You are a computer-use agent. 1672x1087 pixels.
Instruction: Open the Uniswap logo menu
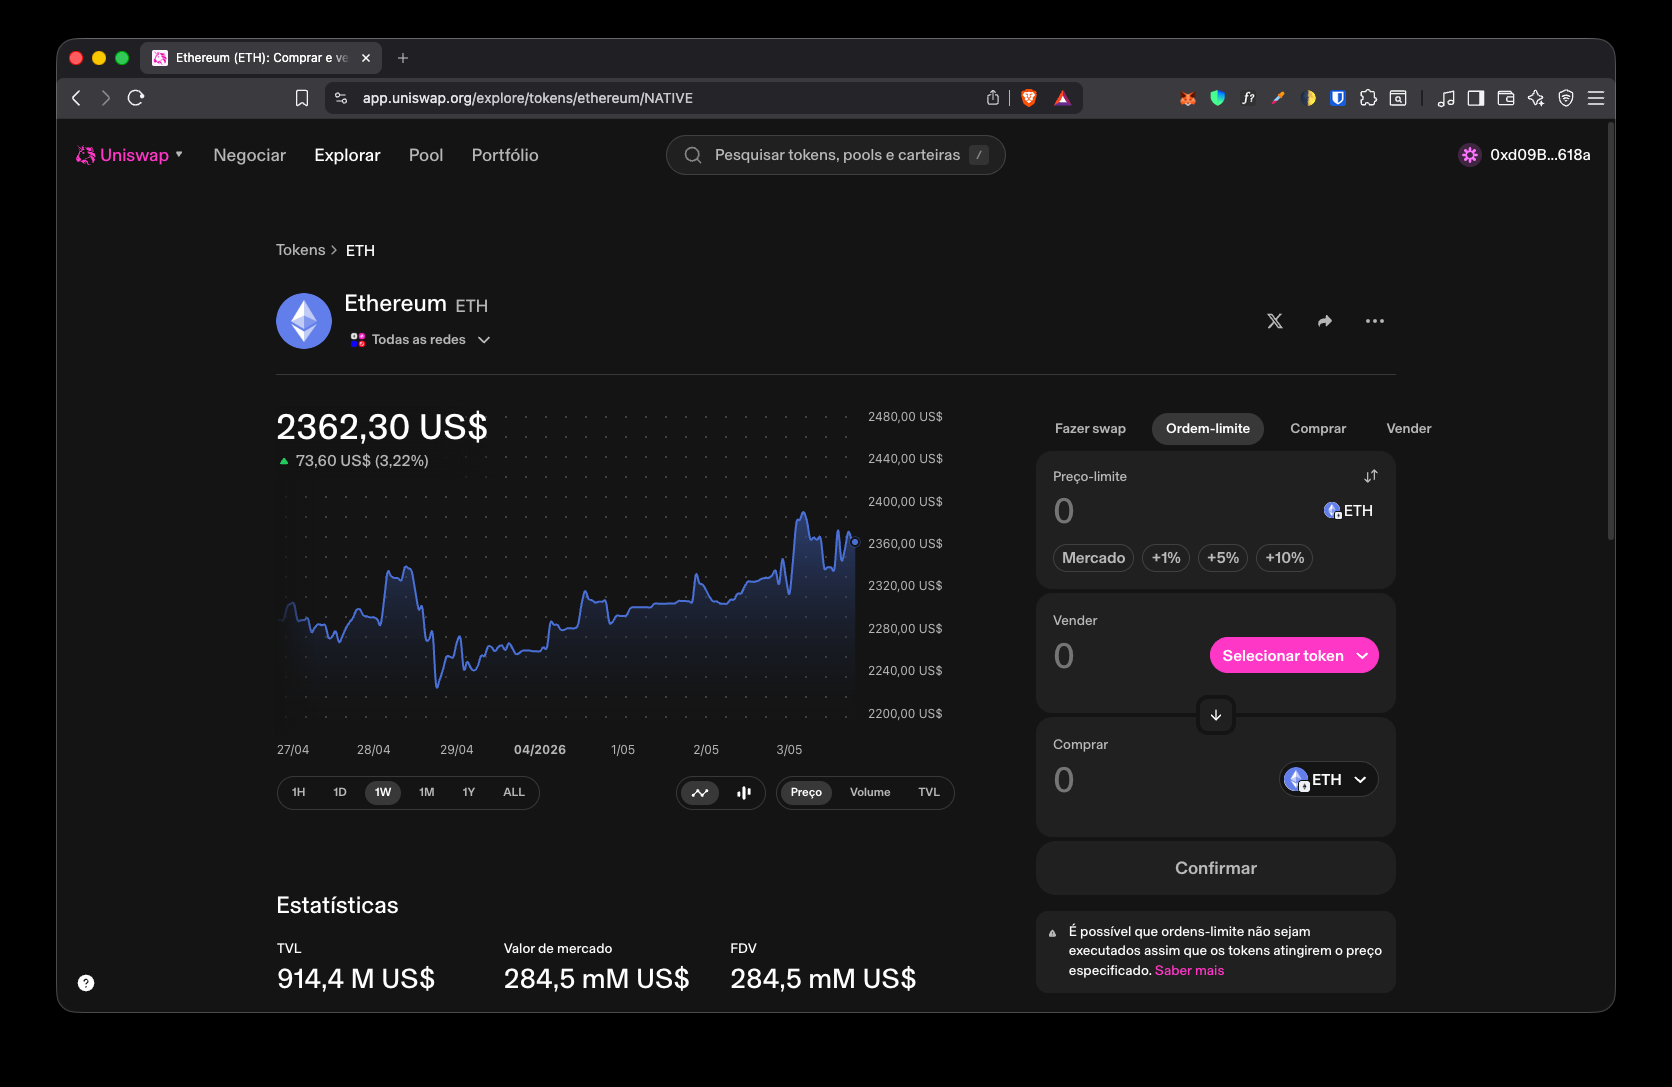click(130, 155)
